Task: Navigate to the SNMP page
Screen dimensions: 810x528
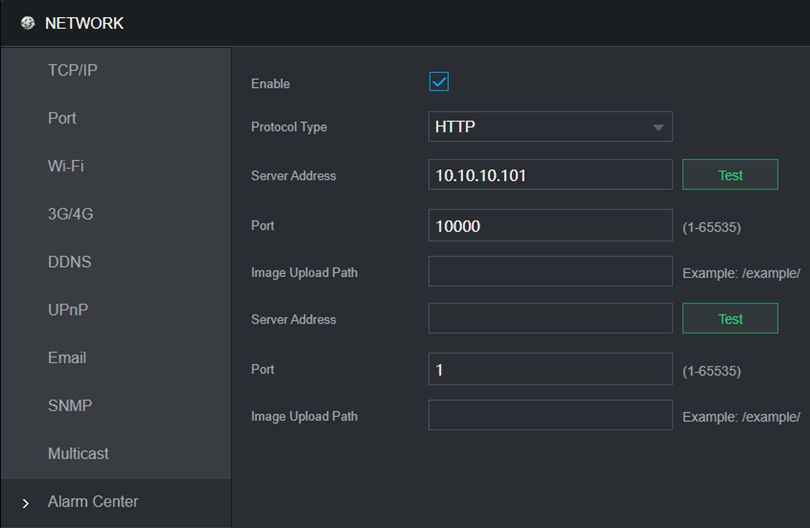Action: tap(69, 406)
